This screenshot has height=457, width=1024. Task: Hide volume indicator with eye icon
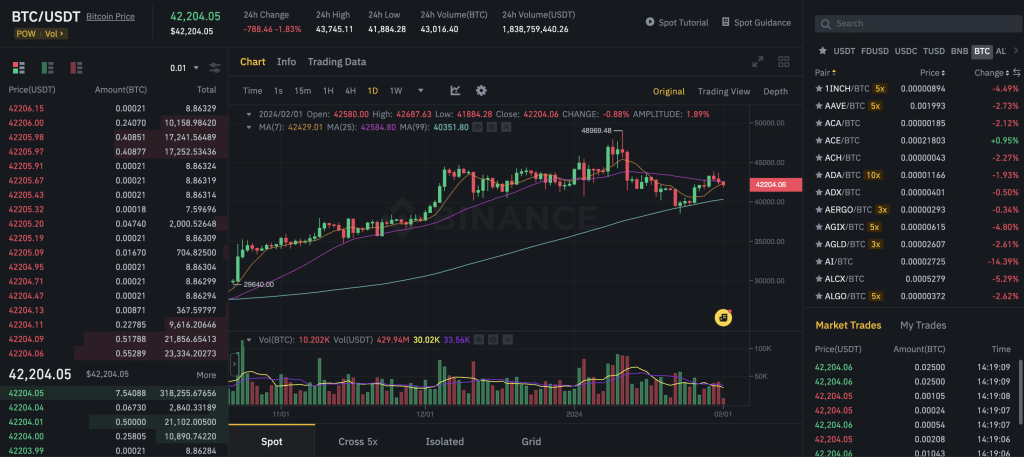[479, 339]
